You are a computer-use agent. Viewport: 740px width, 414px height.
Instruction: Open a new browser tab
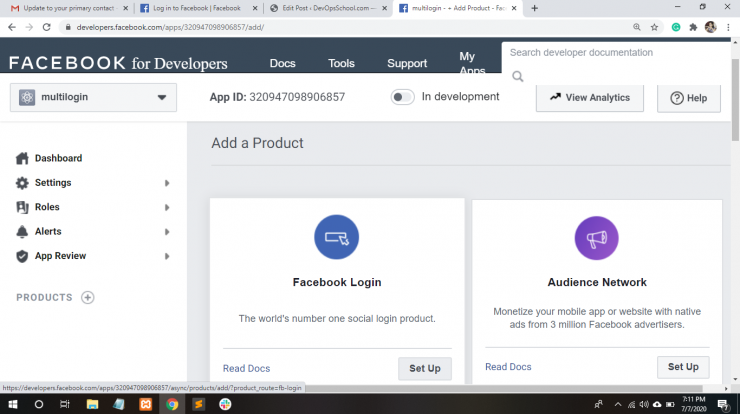(x=534, y=8)
